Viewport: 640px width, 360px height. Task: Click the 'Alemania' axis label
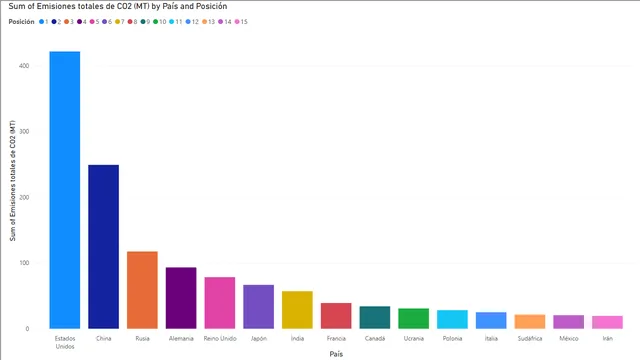181,338
